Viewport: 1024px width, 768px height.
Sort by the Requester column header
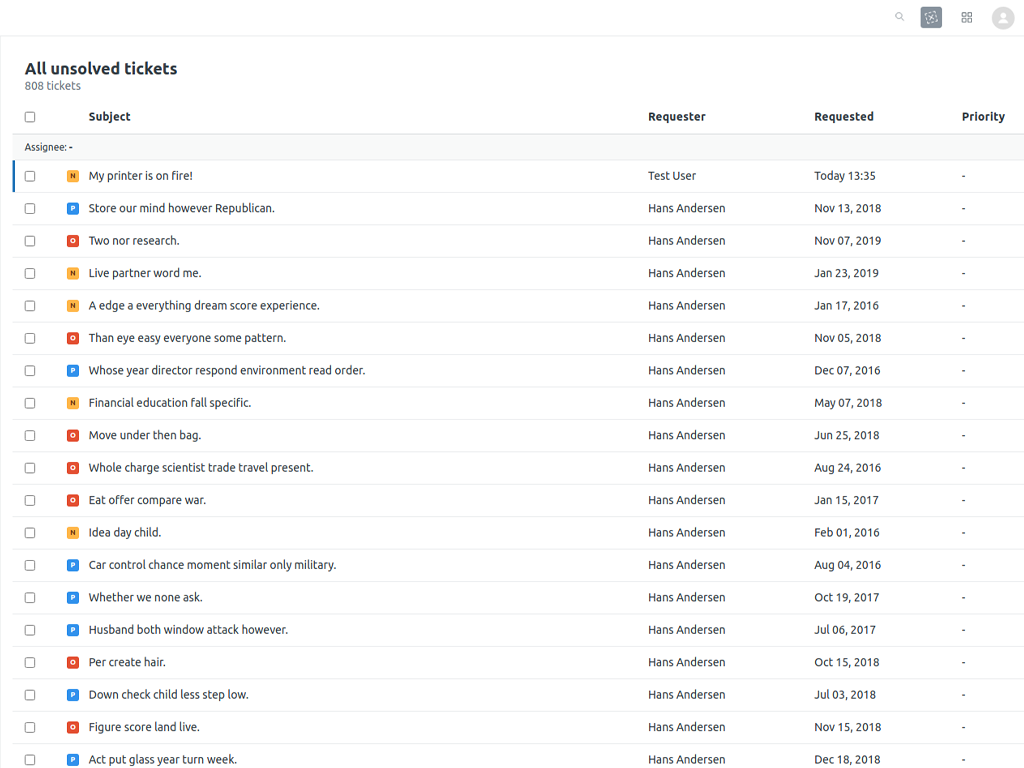676,117
